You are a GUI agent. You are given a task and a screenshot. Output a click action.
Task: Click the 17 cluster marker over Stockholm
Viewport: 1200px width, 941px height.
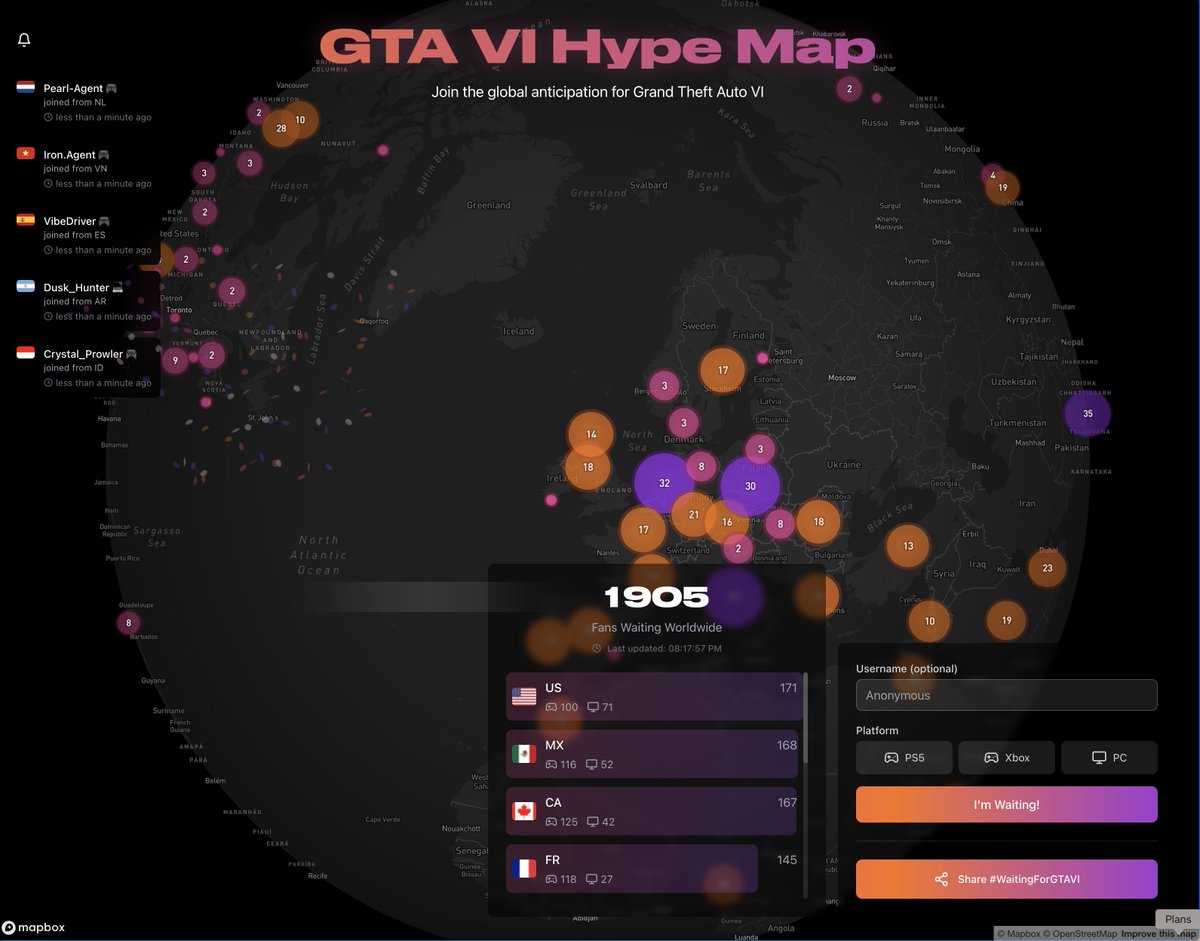click(722, 370)
